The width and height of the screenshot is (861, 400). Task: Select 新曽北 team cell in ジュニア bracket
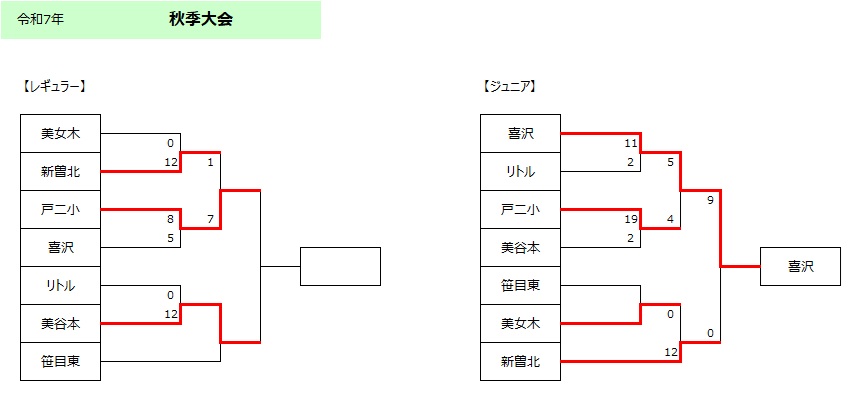click(520, 361)
